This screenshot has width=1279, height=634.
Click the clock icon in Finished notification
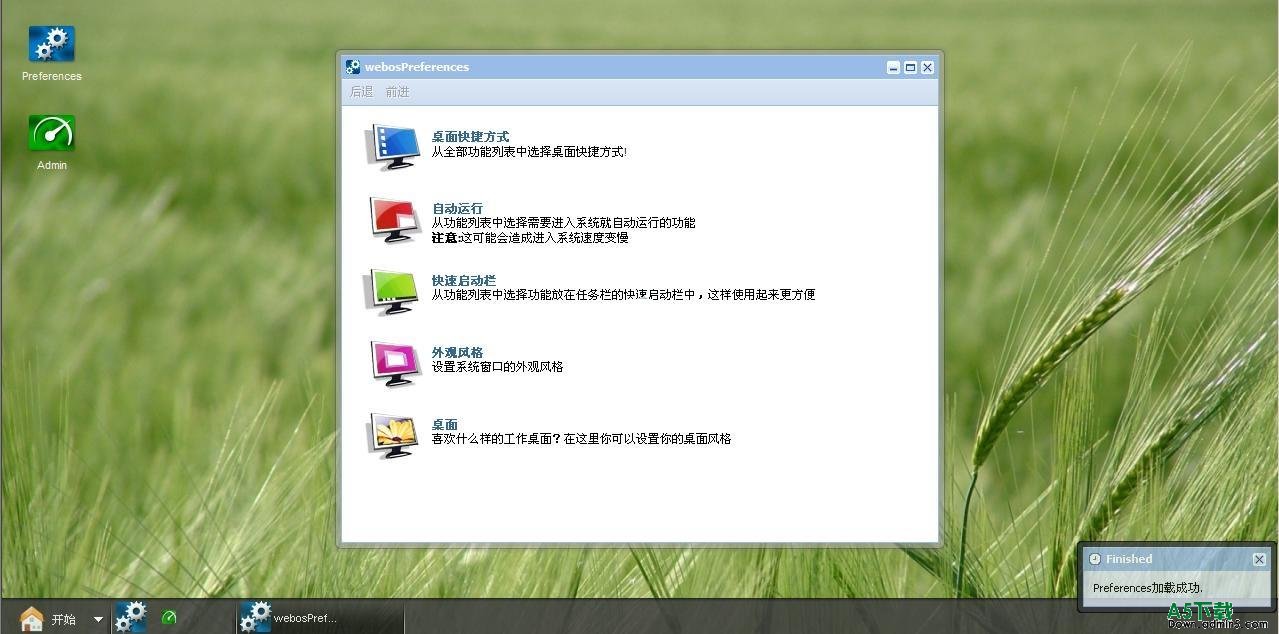(1094, 559)
